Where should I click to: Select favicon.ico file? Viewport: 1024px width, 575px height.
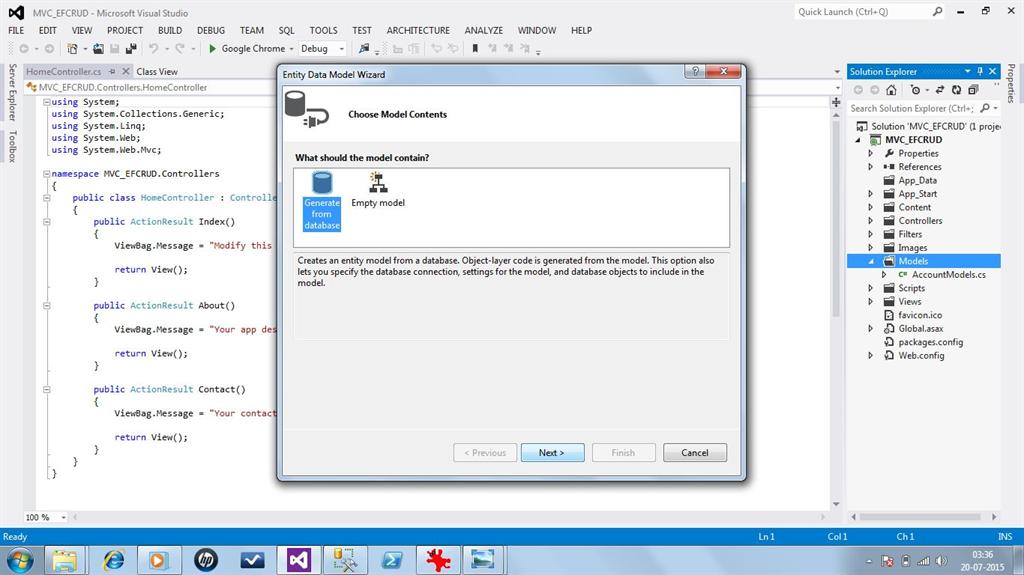point(920,315)
